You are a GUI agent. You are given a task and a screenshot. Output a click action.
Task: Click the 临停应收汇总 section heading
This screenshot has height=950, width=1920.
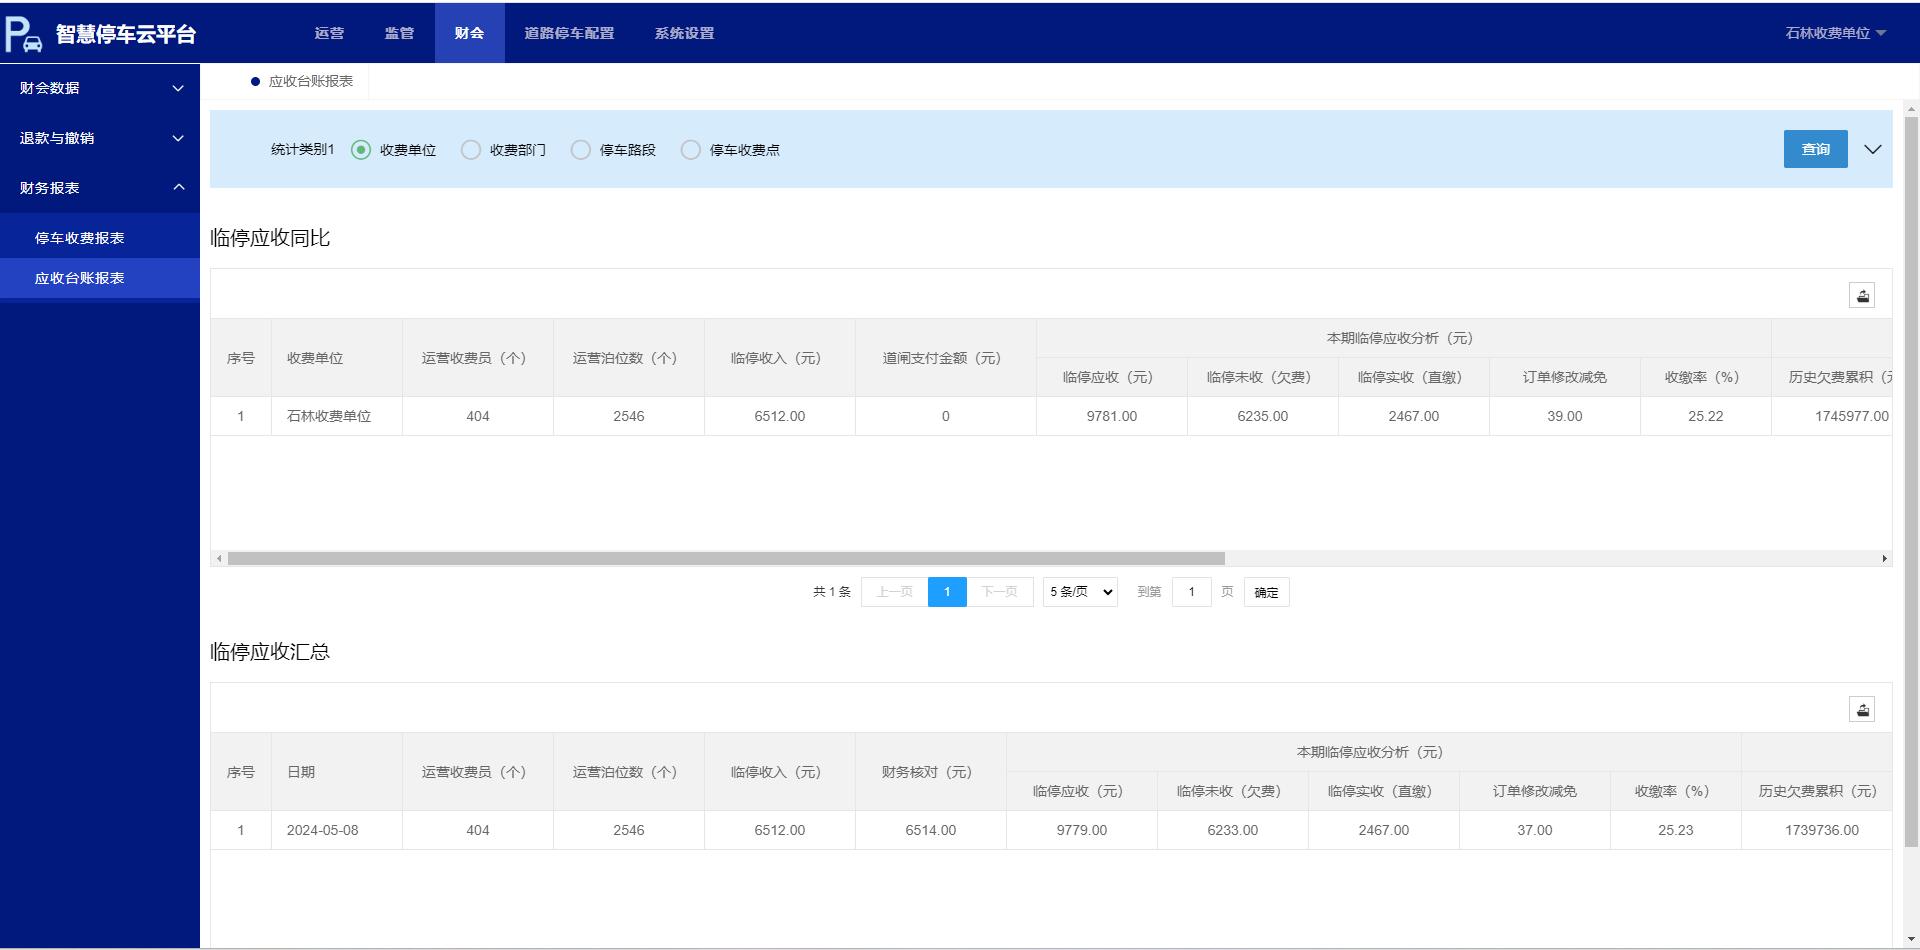click(x=270, y=652)
